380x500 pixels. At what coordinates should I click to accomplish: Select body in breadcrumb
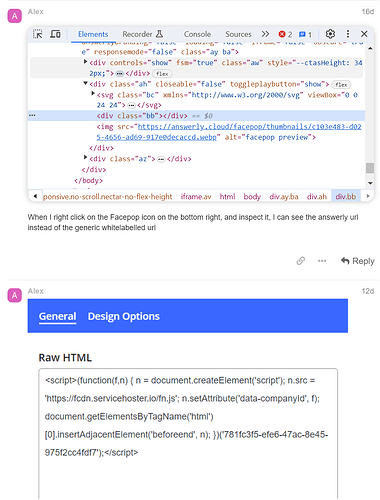click(252, 197)
